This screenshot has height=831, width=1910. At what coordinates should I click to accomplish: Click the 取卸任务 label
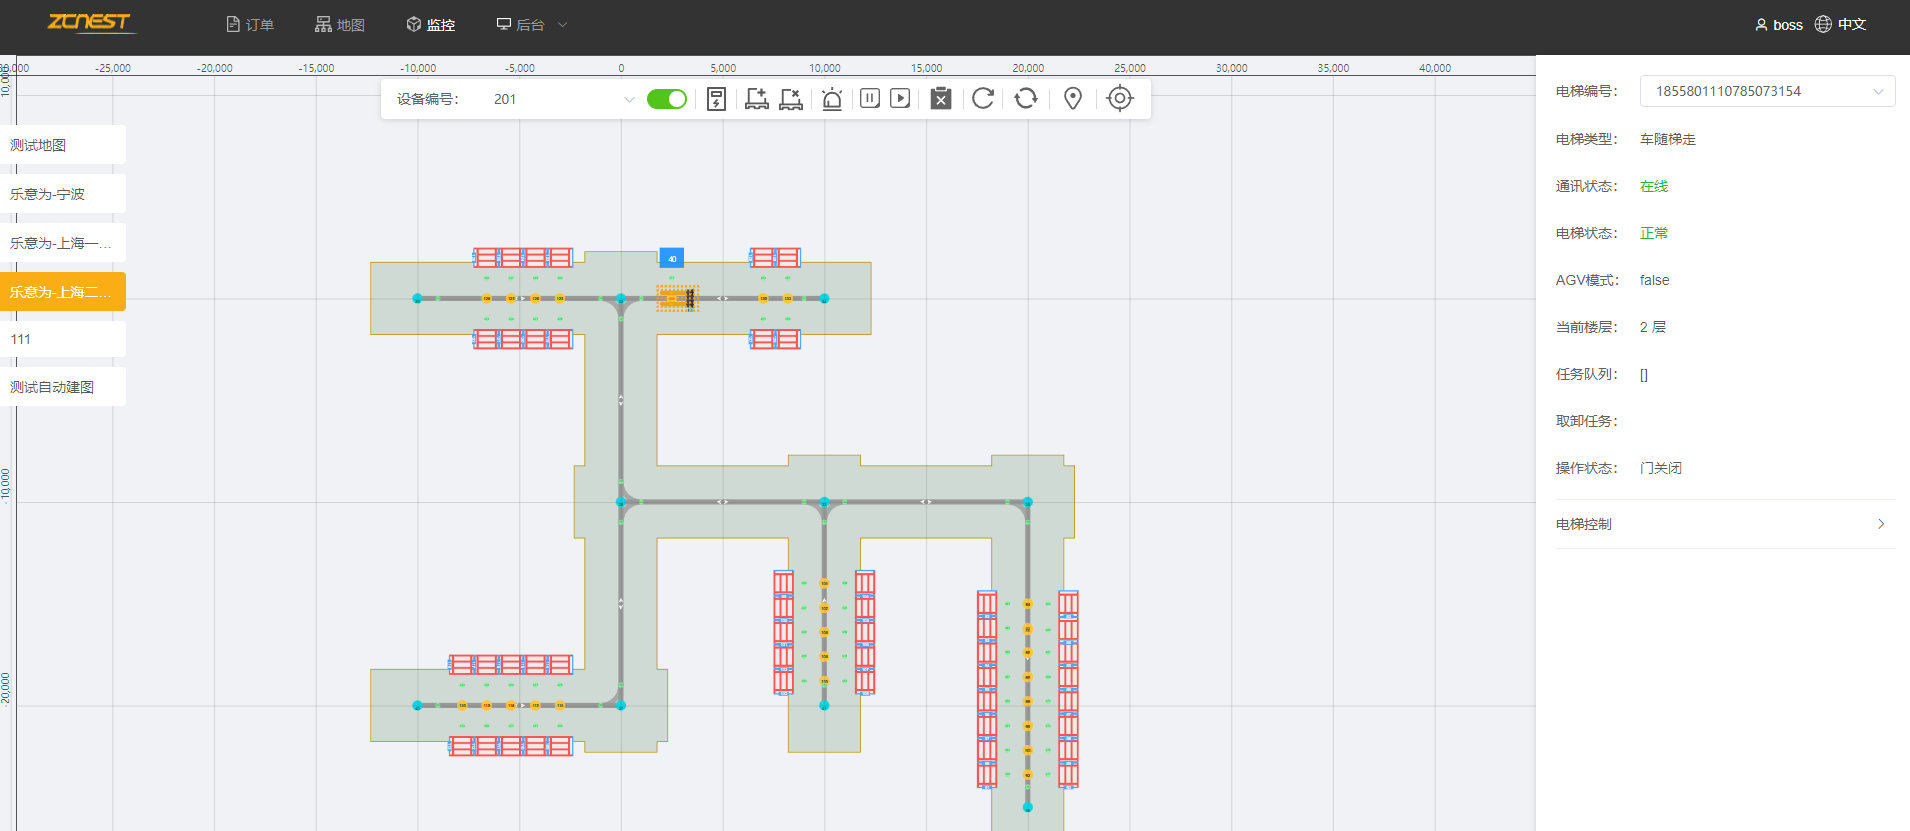(x=1587, y=421)
